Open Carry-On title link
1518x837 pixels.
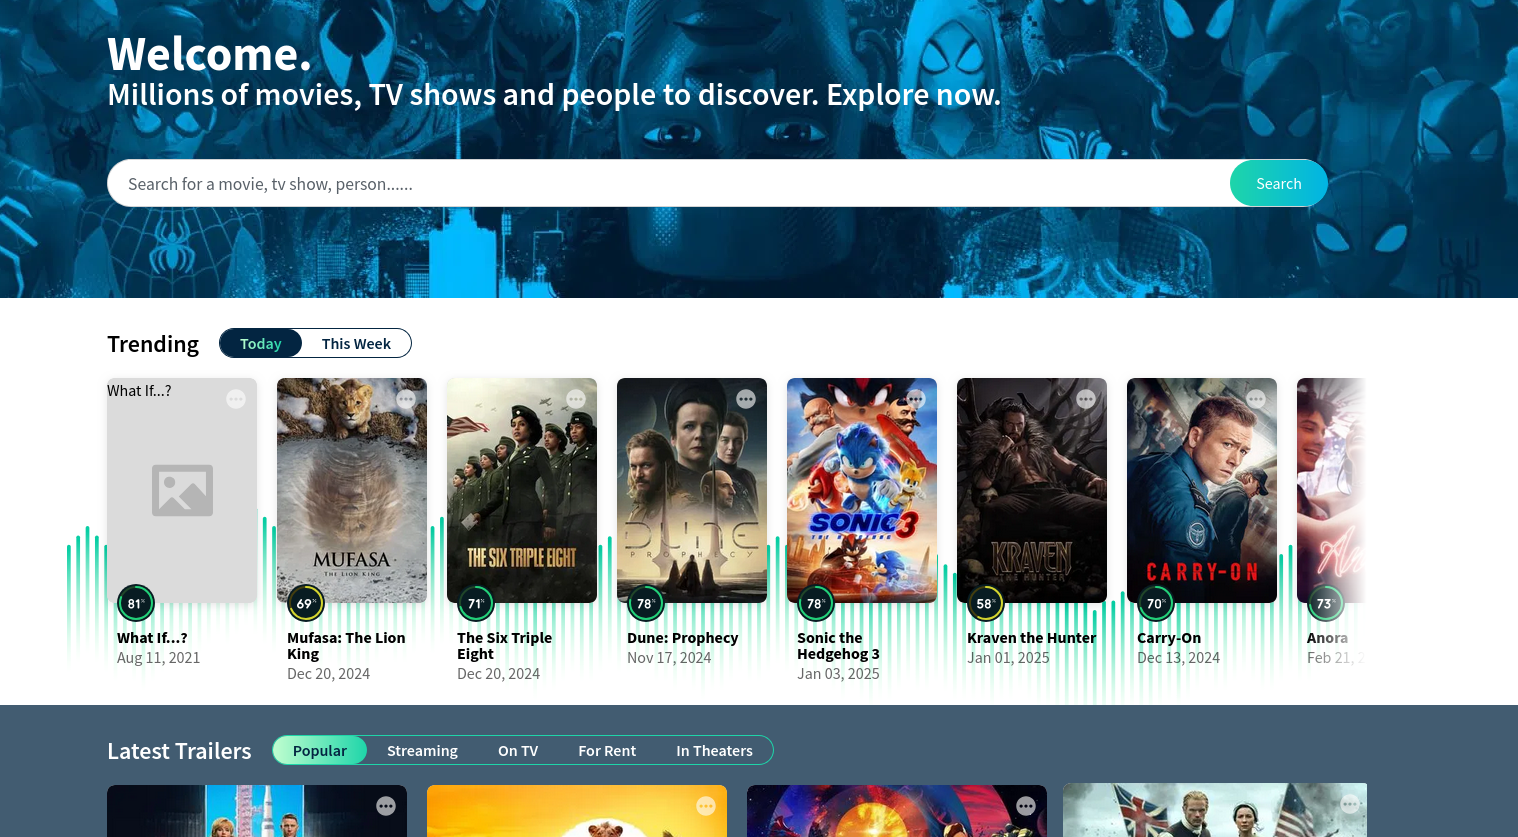[x=1169, y=638]
